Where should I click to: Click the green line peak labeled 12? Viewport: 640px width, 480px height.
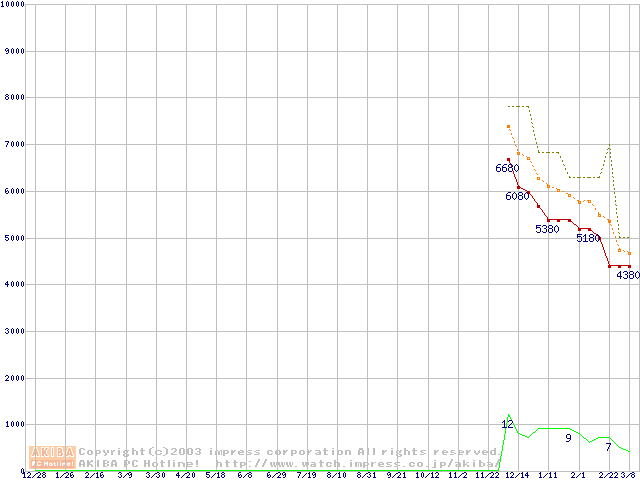507,425
